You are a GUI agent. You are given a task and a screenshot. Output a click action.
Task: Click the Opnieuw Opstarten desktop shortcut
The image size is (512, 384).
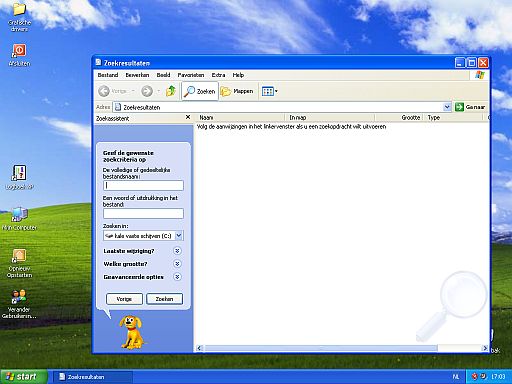[19, 263]
